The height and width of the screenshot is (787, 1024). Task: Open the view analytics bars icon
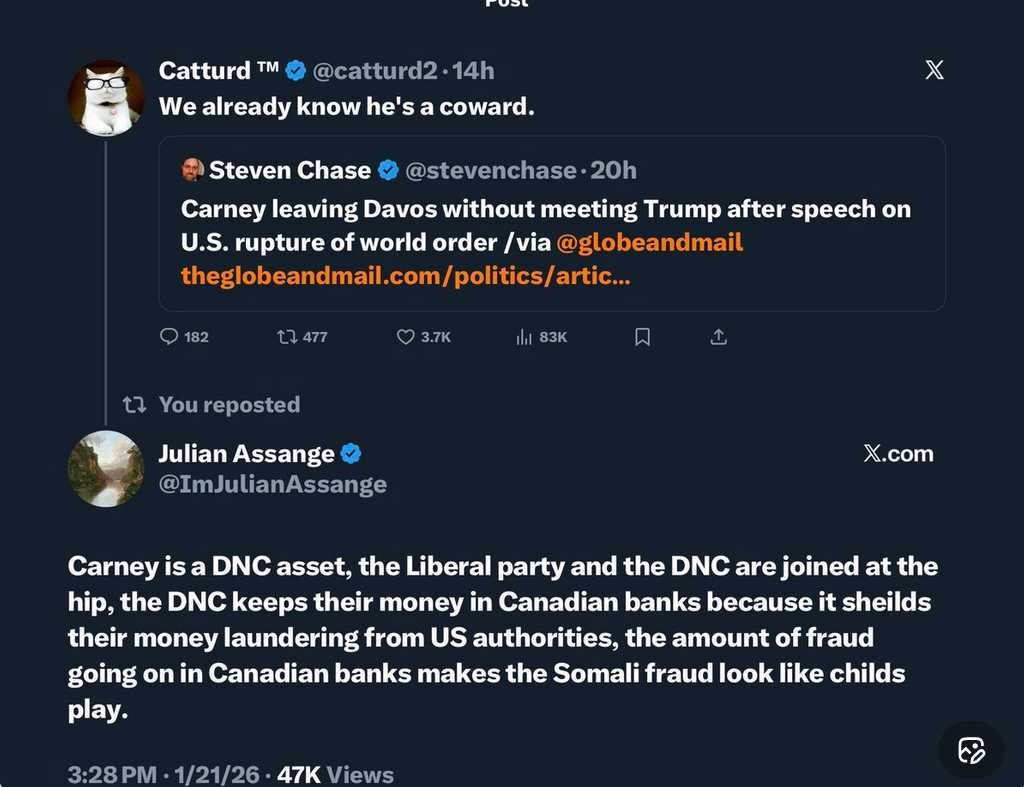click(x=524, y=337)
